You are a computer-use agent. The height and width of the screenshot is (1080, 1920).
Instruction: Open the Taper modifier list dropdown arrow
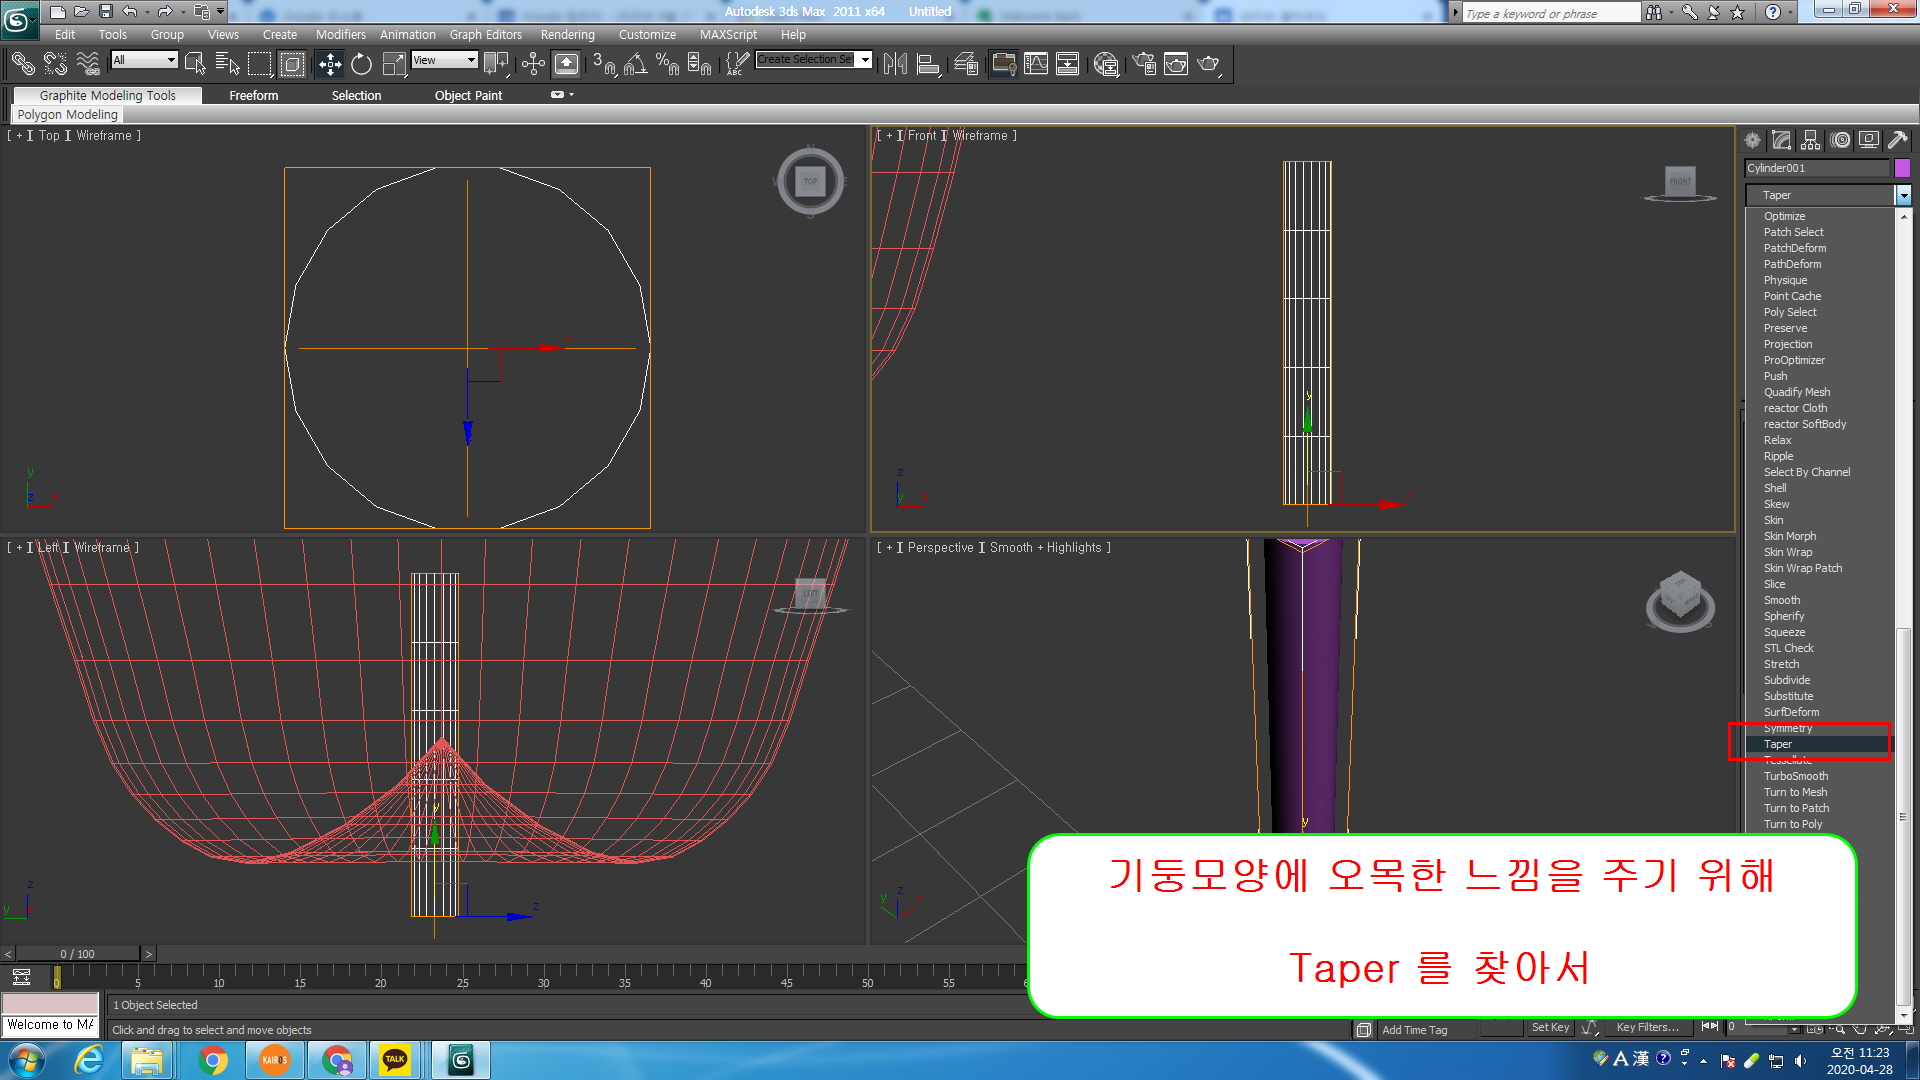click(x=1903, y=195)
